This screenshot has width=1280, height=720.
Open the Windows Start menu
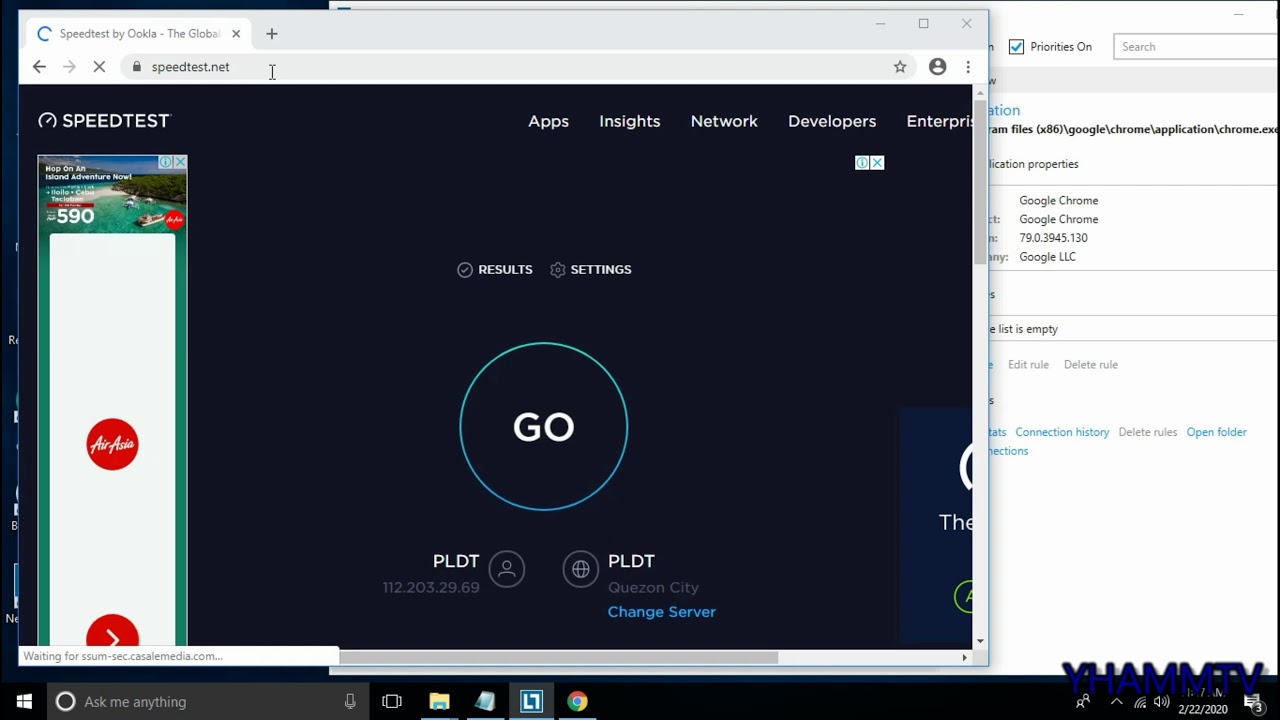(x=24, y=702)
